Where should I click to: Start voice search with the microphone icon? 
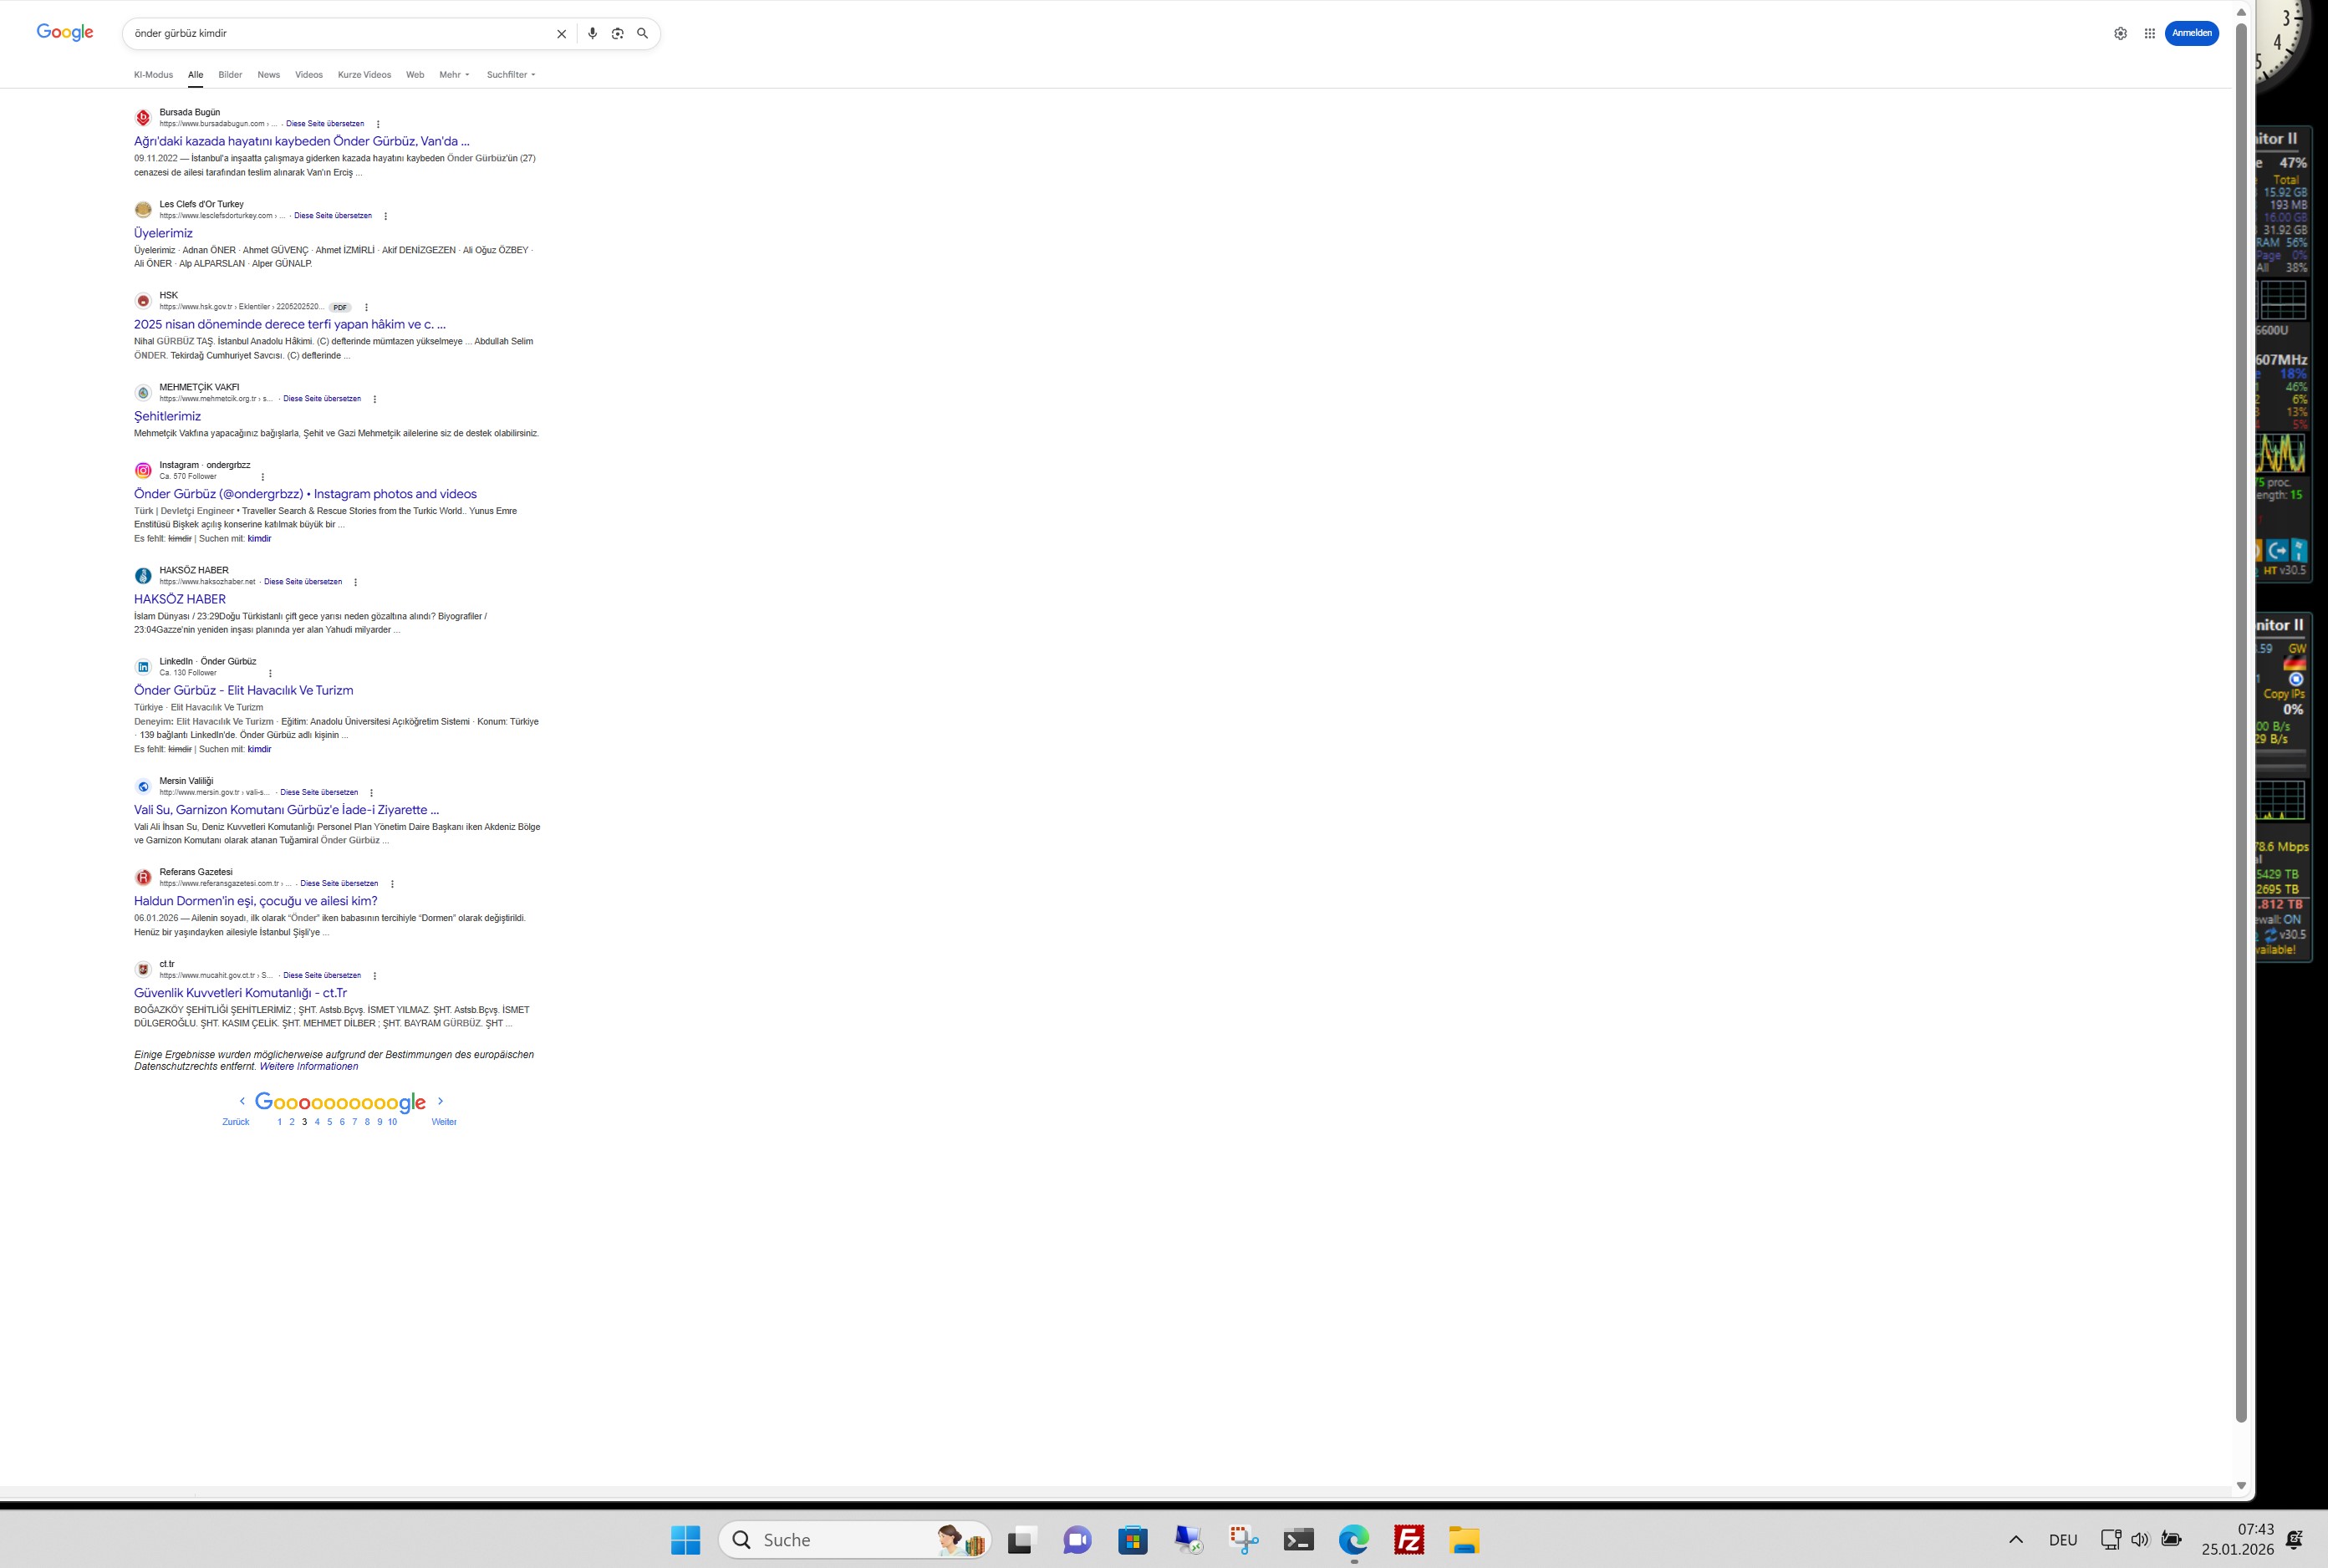click(592, 33)
